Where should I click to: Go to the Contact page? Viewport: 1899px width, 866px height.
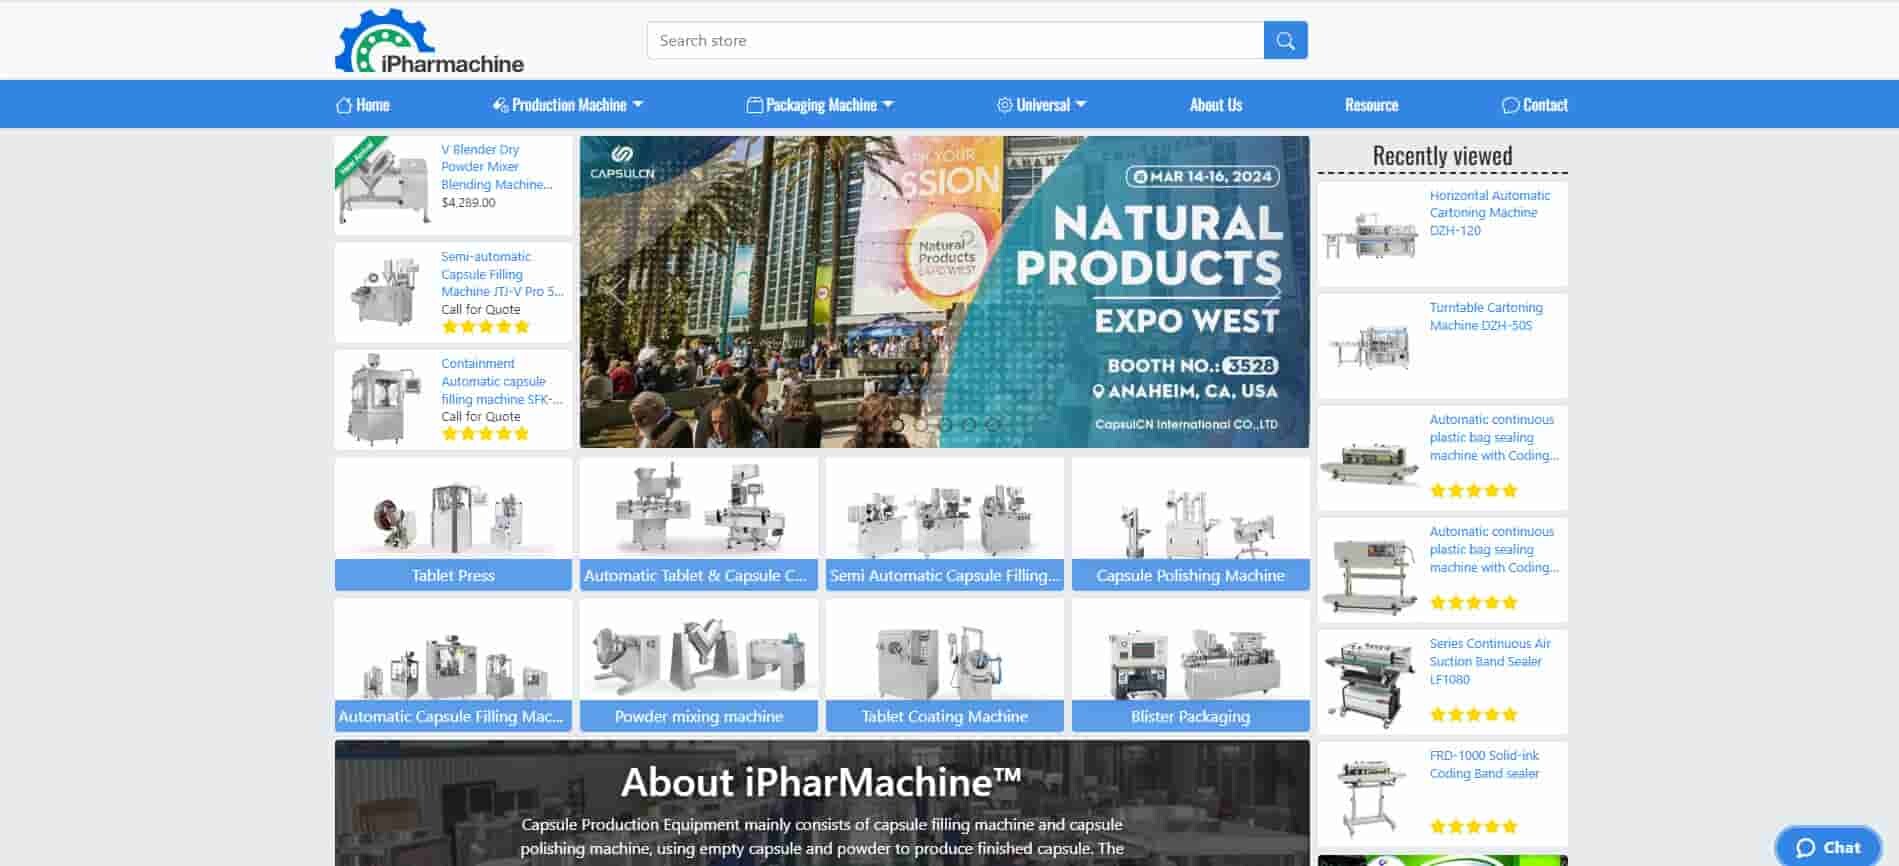point(1535,105)
